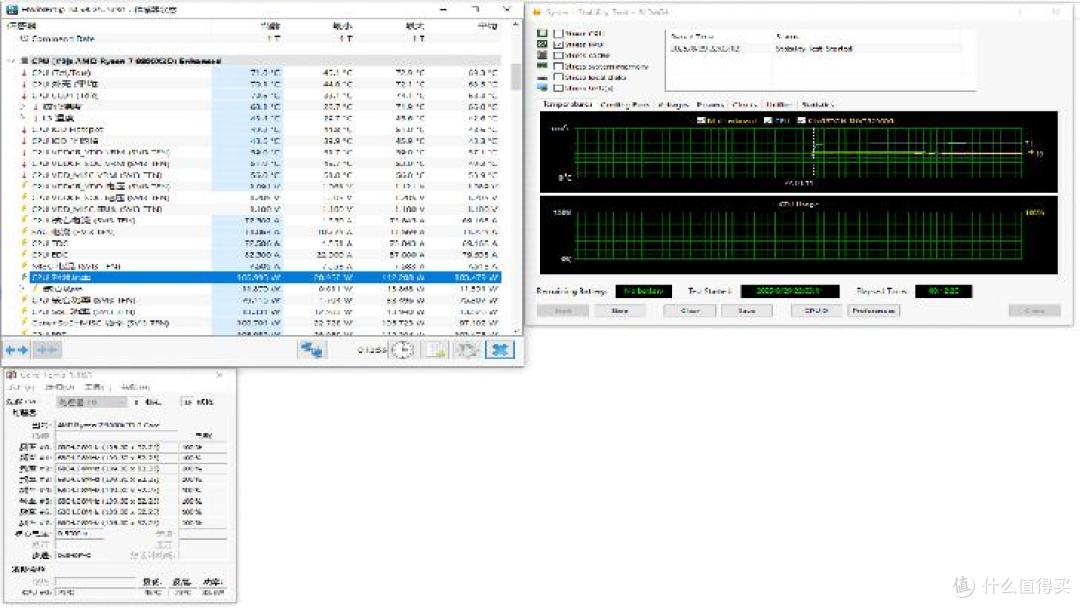Image resolution: width=1080 pixels, height=608 pixels.
Task: Click the Stop button in stability test
Action: tap(620, 311)
